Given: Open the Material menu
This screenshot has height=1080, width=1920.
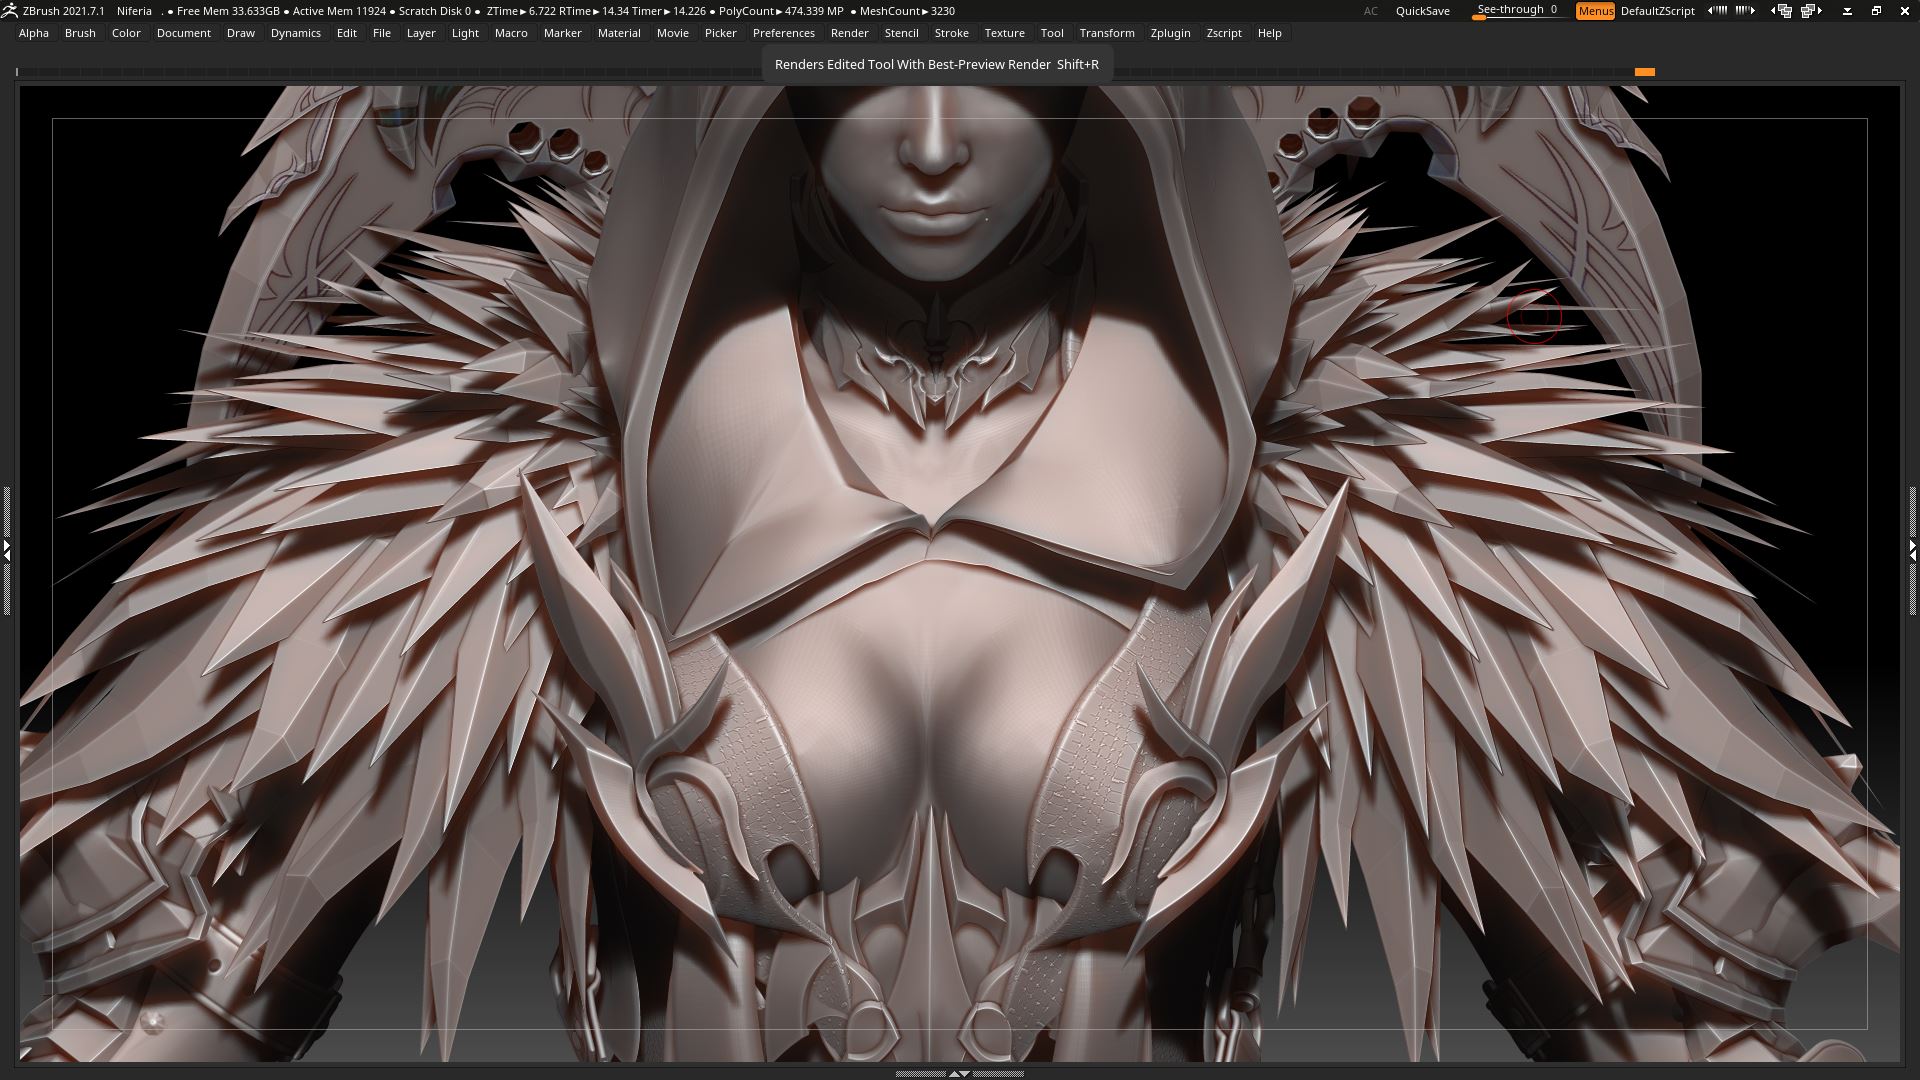Looking at the screenshot, I should [x=619, y=33].
